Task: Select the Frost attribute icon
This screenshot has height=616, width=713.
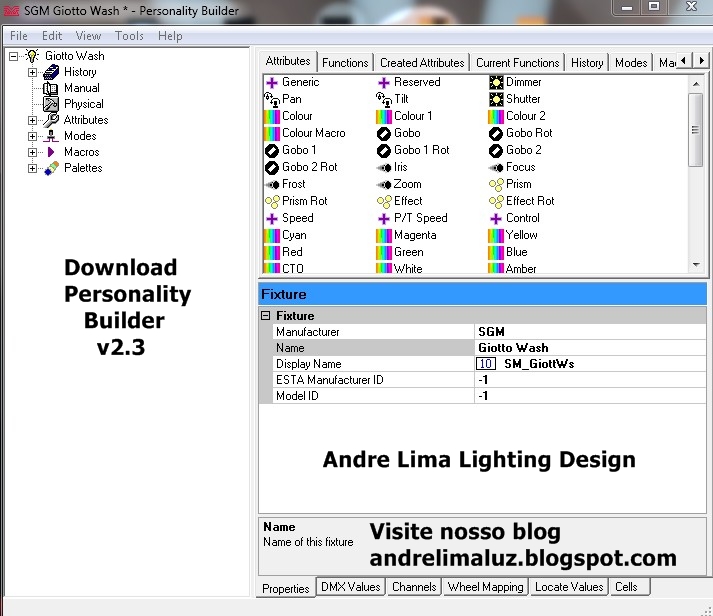Action: point(271,185)
